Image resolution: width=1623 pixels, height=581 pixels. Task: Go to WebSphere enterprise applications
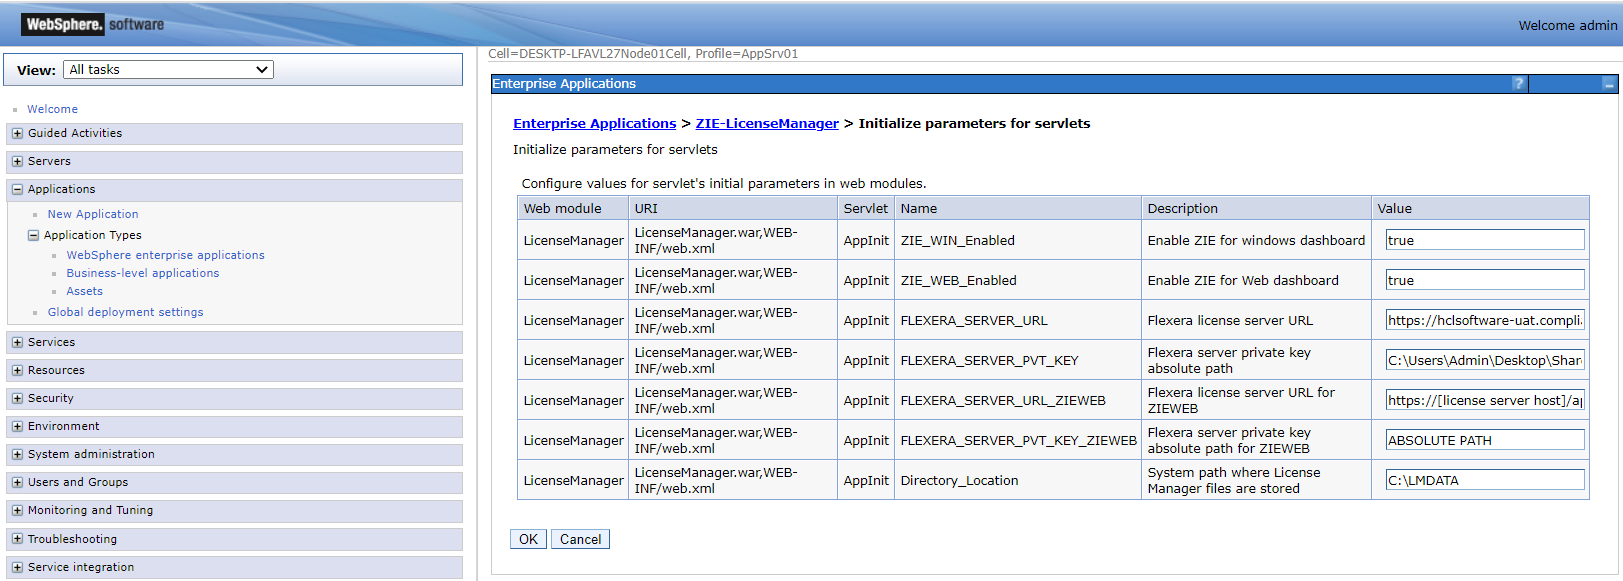165,255
